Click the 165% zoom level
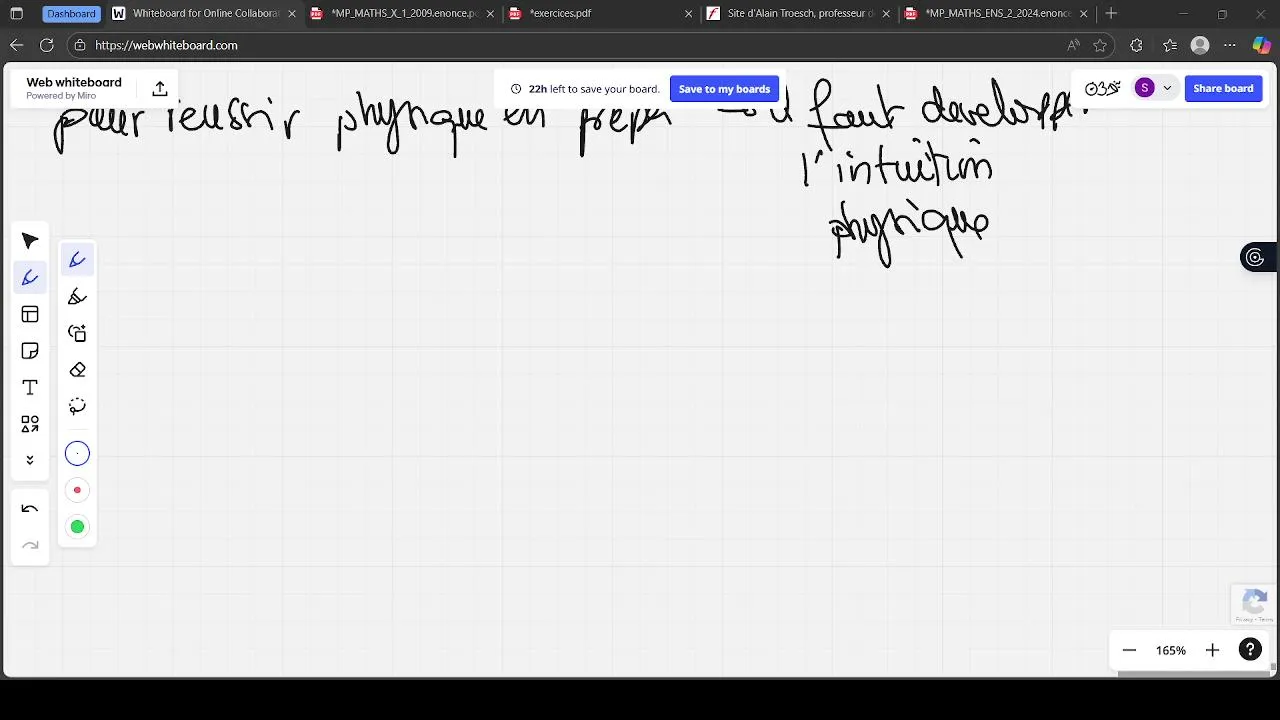 tap(1171, 650)
